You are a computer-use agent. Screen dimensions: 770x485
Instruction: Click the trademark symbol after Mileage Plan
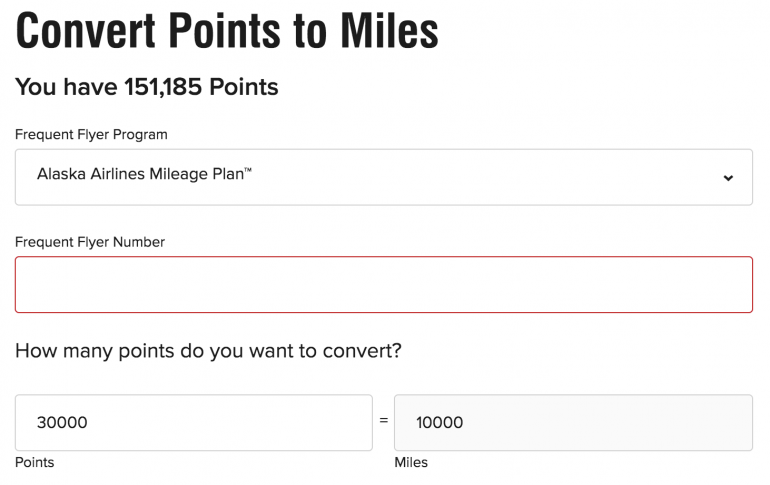pos(248,171)
